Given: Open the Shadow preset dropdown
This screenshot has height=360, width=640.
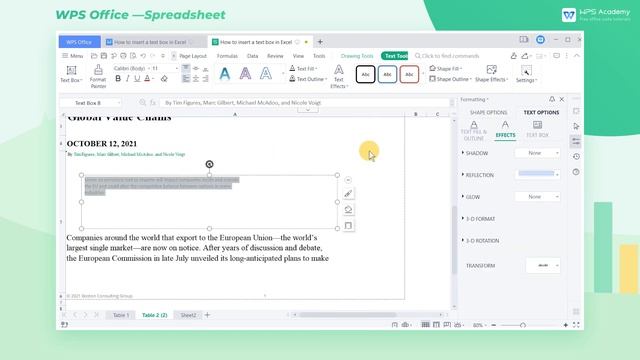Looking at the screenshot, I should (538, 153).
